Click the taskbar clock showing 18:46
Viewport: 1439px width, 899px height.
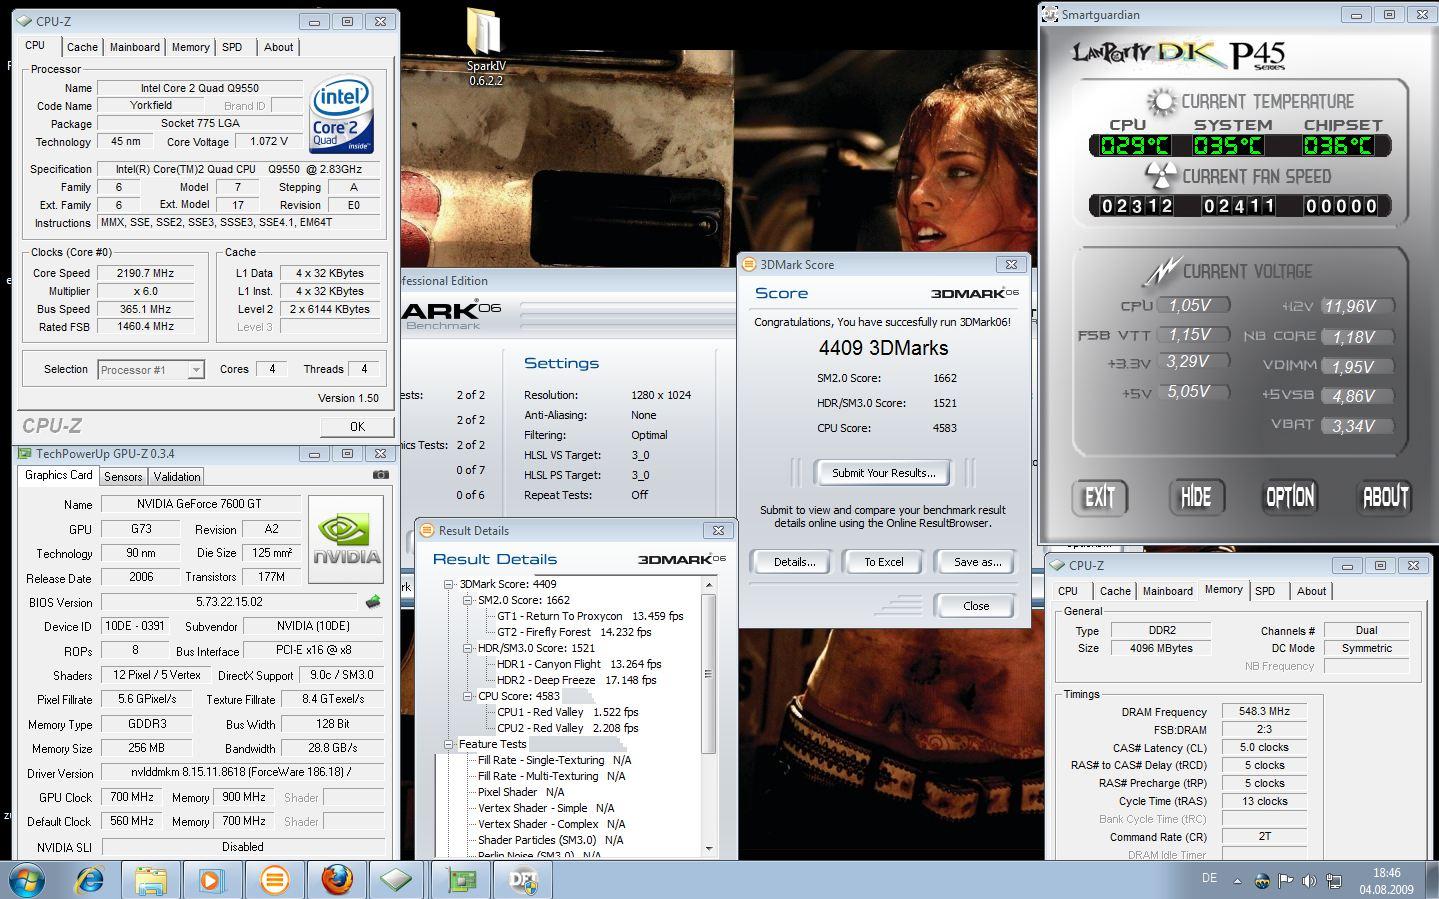pyautogui.click(x=1386, y=881)
